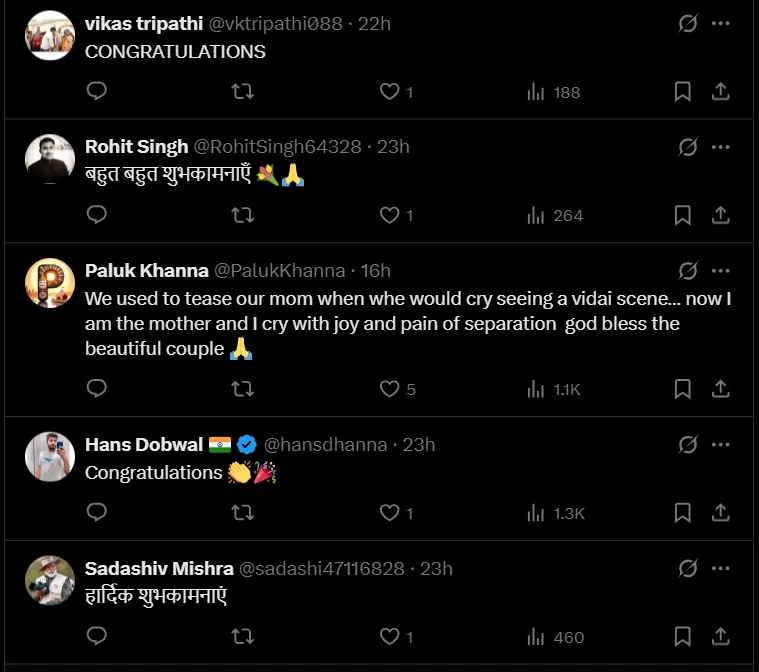The height and width of the screenshot is (672, 759).
Task: Like Sadashiv Mishra's tweet
Action: pyautogui.click(x=390, y=637)
